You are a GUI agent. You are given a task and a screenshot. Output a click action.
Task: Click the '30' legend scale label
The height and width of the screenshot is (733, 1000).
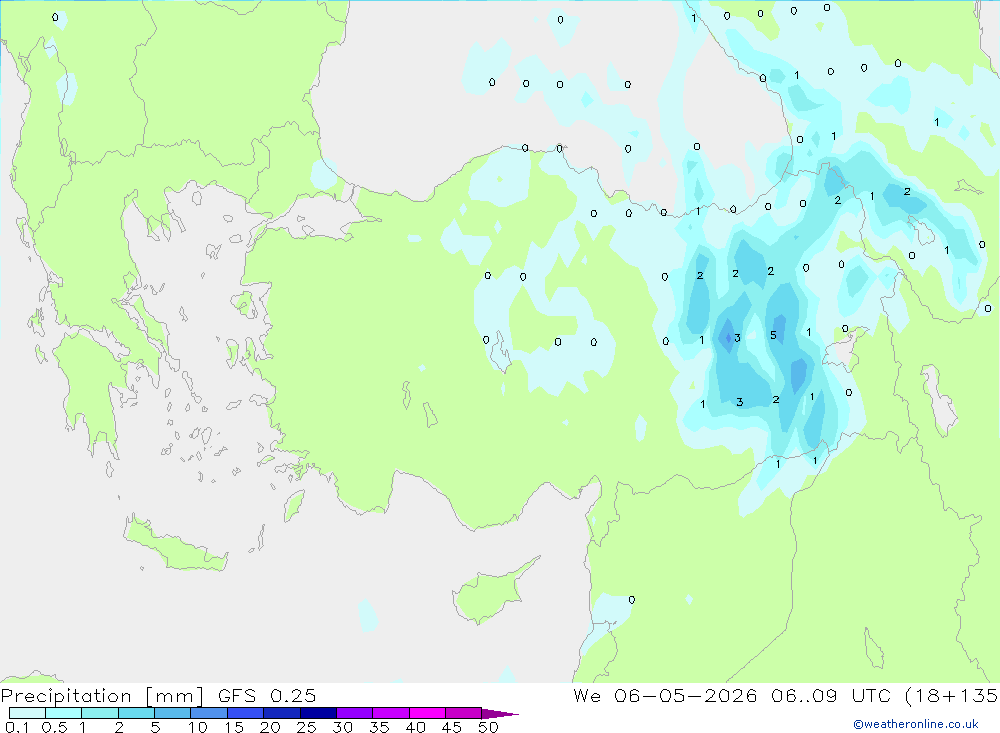(x=342, y=727)
